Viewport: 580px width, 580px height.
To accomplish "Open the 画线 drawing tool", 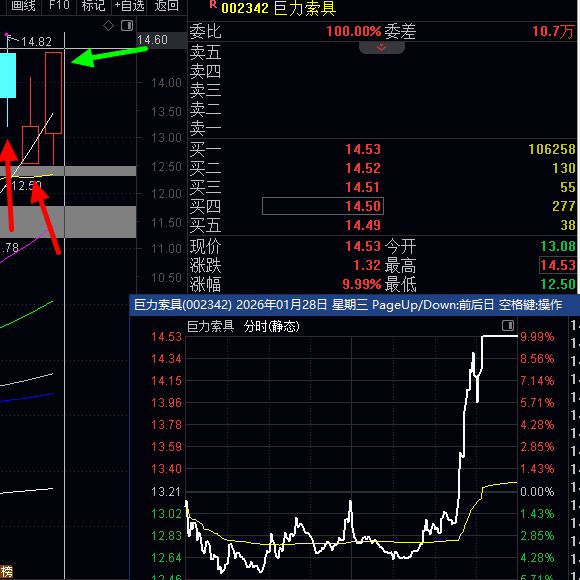I will tap(23, 6).
